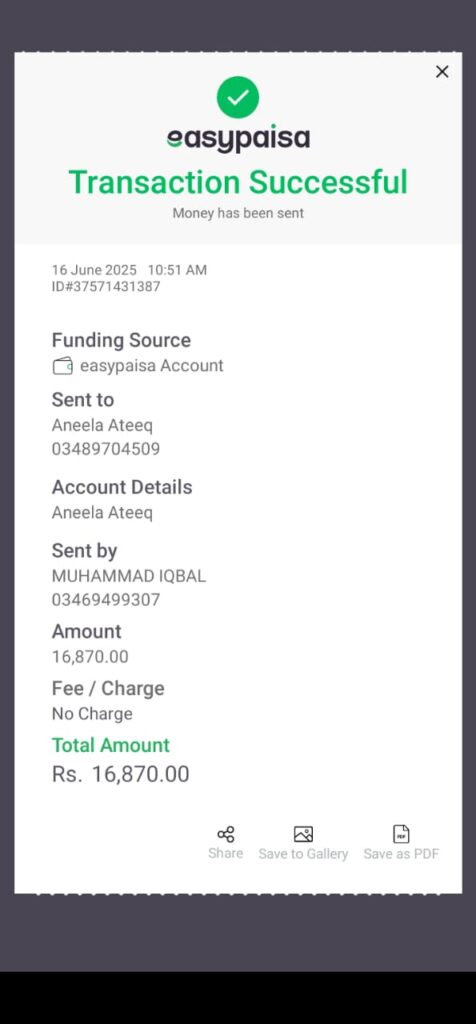Click the Total Amount Rs. 16,870.00 value
Image resolution: width=476 pixels, height=1024 pixels.
click(121, 774)
